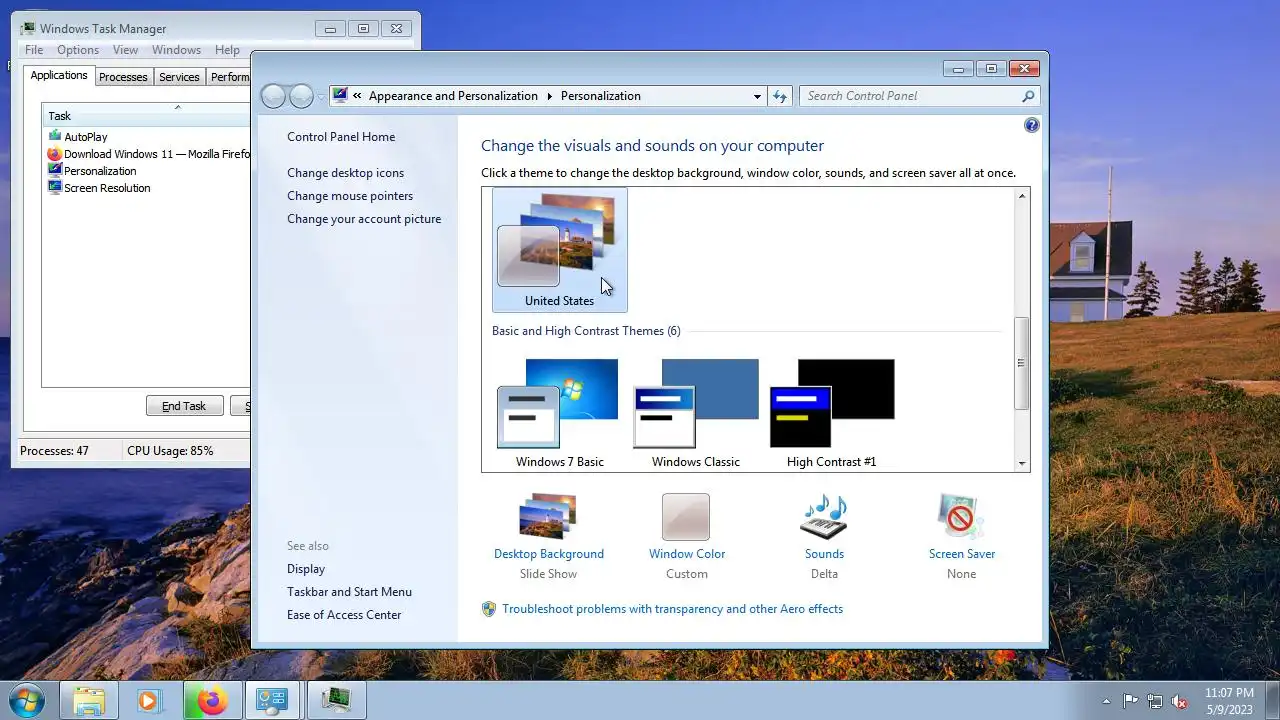Open Windows Media Player from taskbar
The height and width of the screenshot is (720, 1280).
point(150,701)
